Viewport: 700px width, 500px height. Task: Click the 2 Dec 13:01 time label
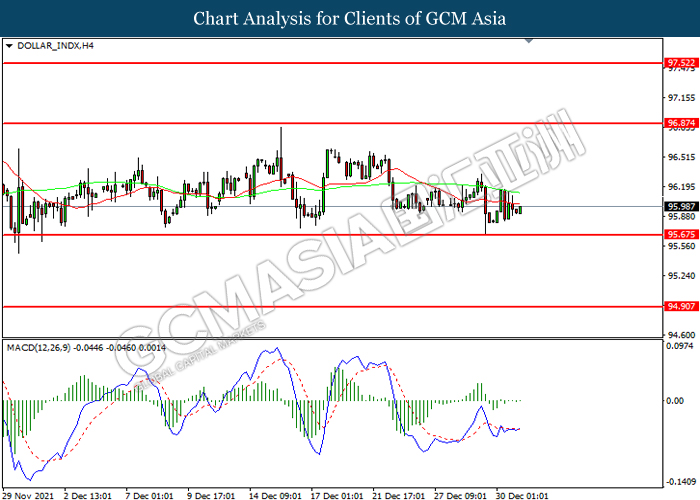[x=88, y=496]
